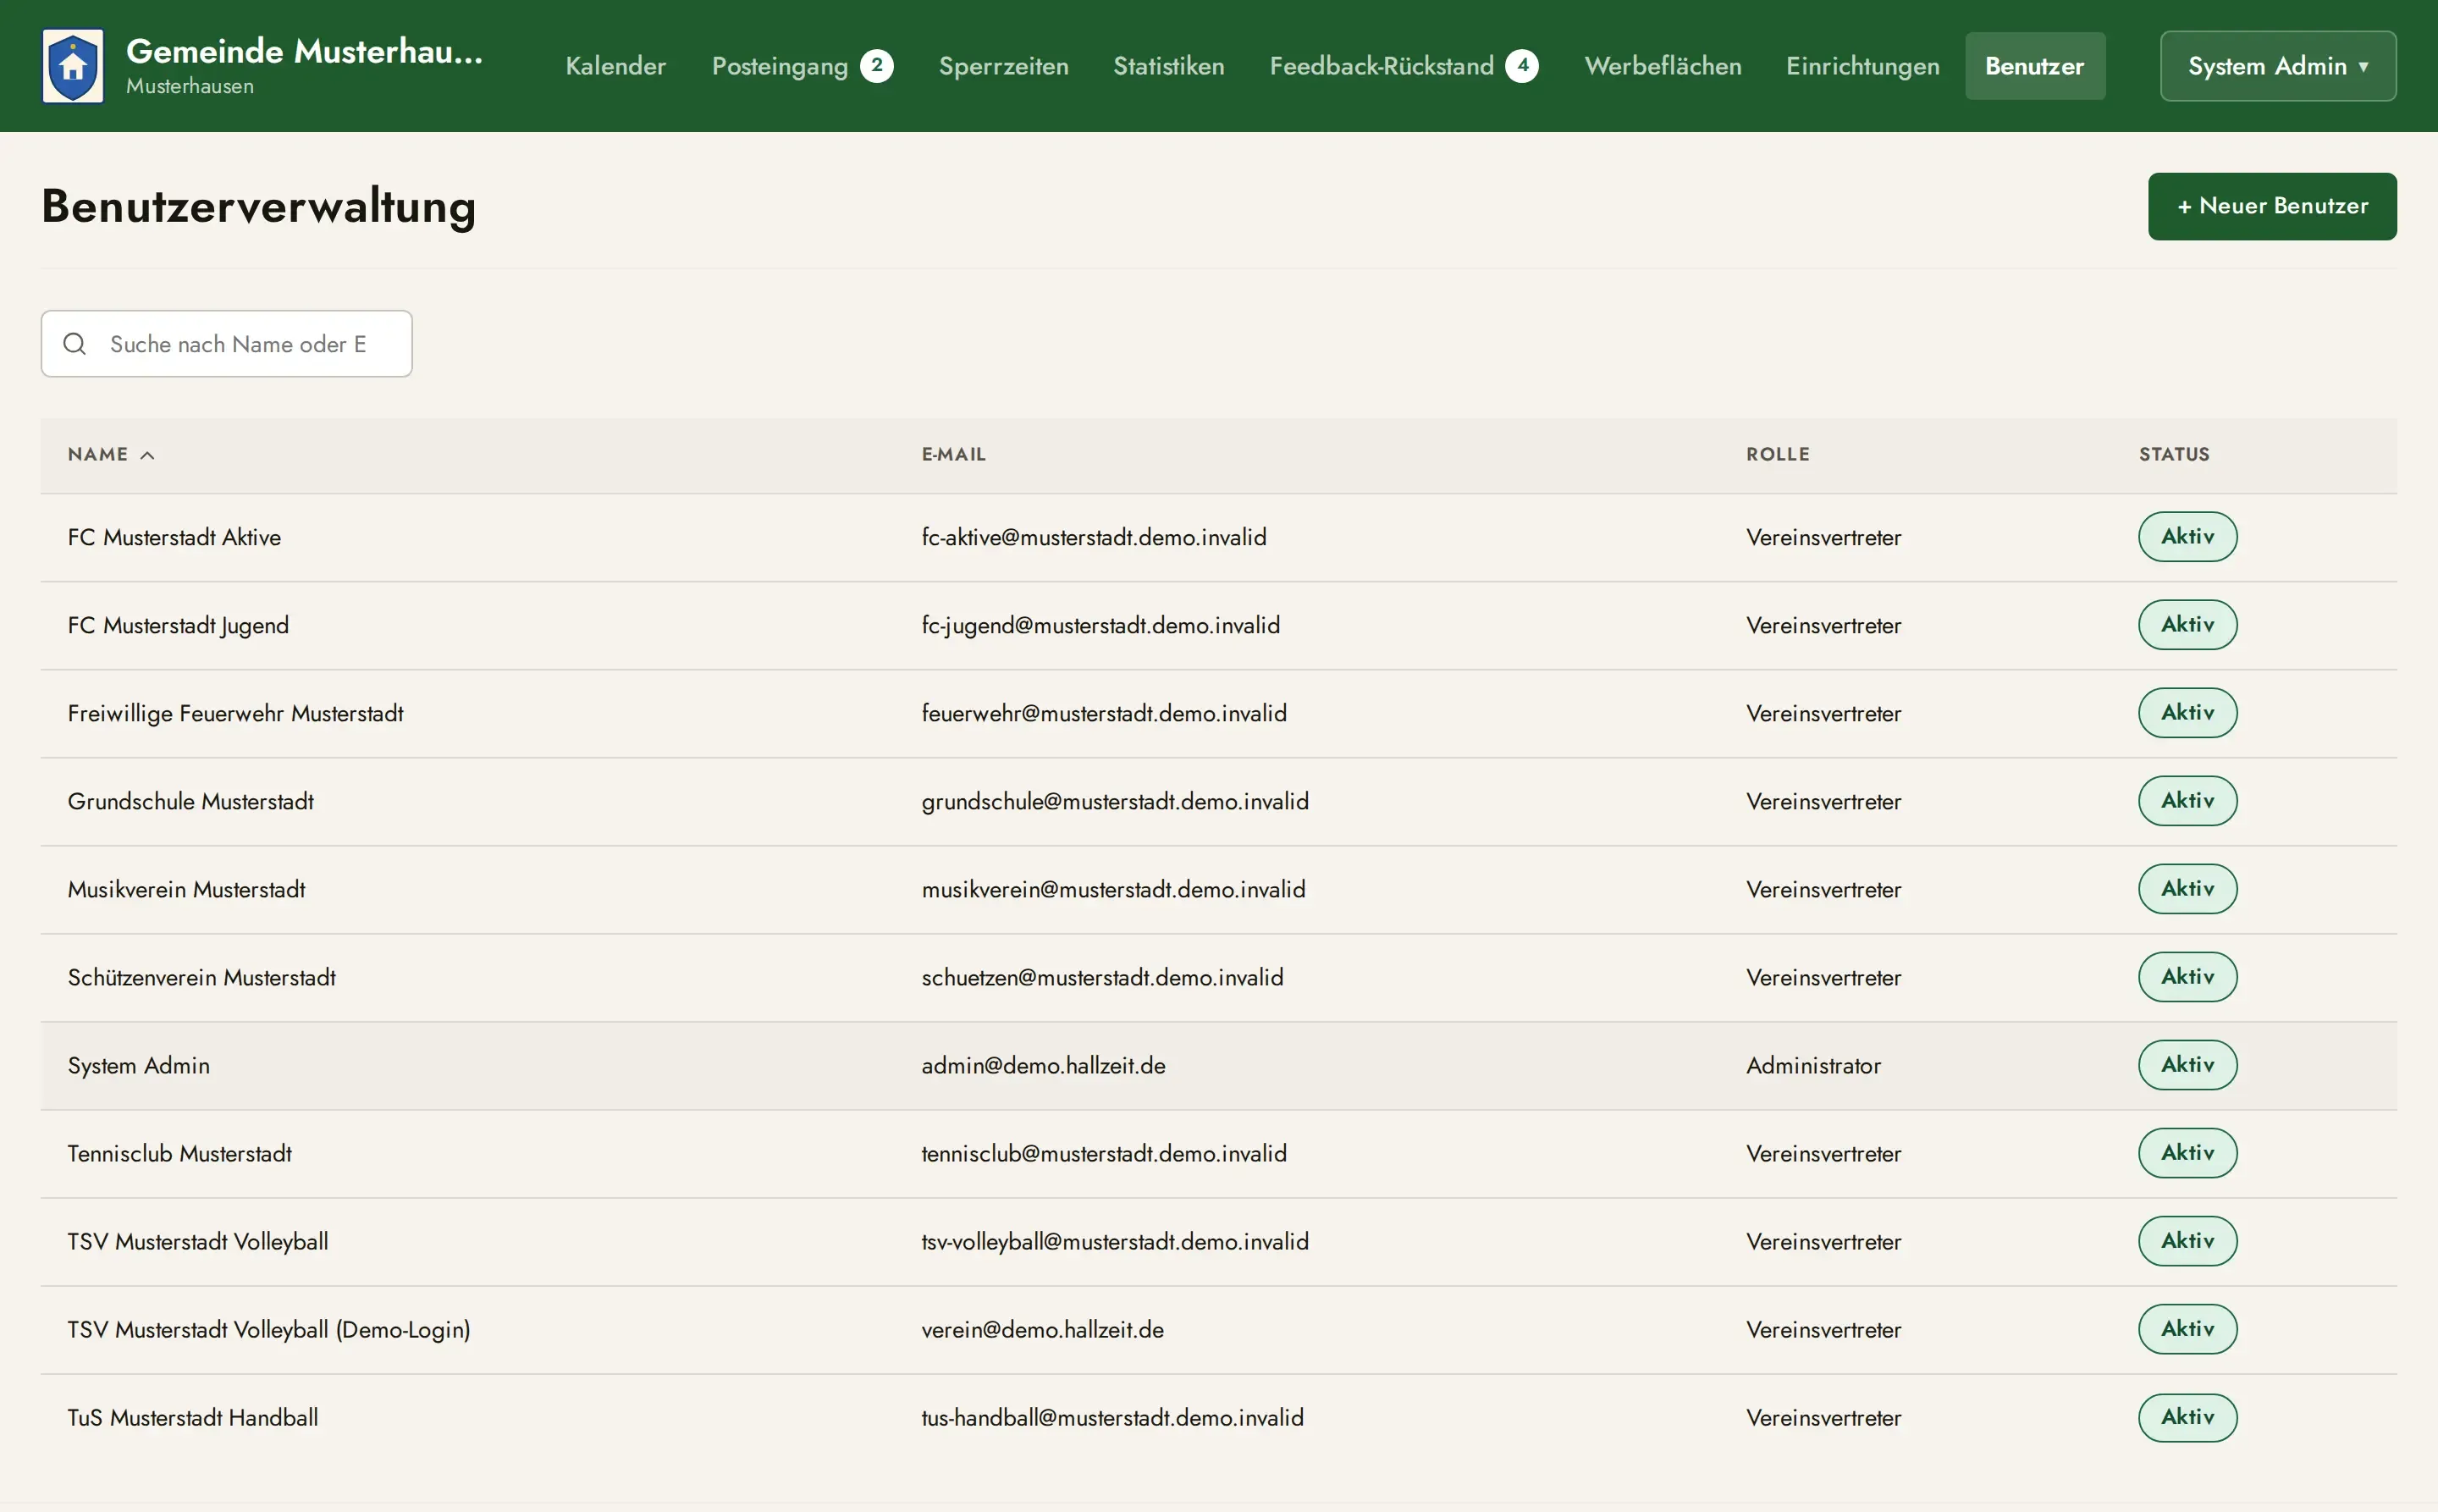Click the Gemeinde shield logo icon
Screen dimensions: 2438x1512
click(x=73, y=66)
